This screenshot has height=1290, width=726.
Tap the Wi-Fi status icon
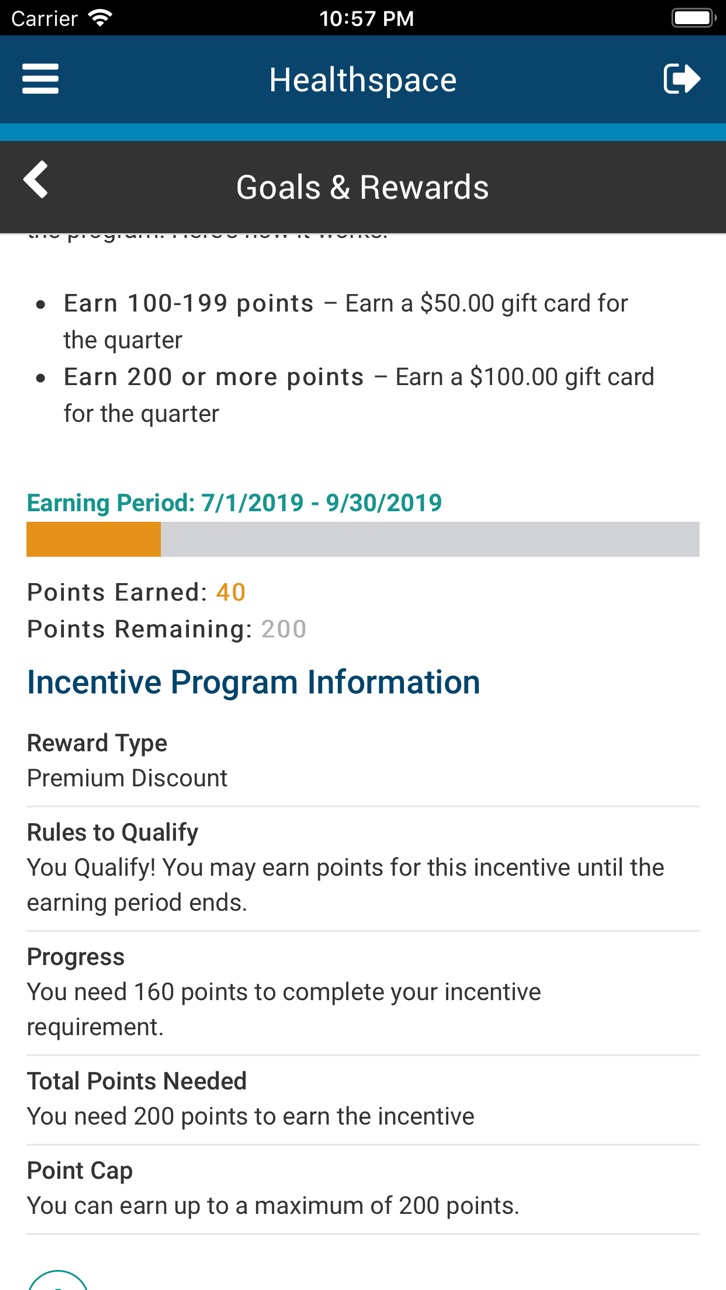click(x=100, y=17)
